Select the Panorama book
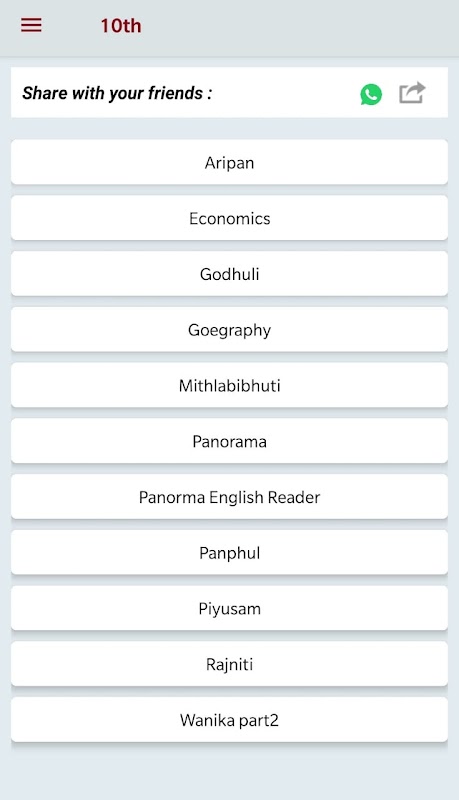The width and height of the screenshot is (459, 800). 230,441
